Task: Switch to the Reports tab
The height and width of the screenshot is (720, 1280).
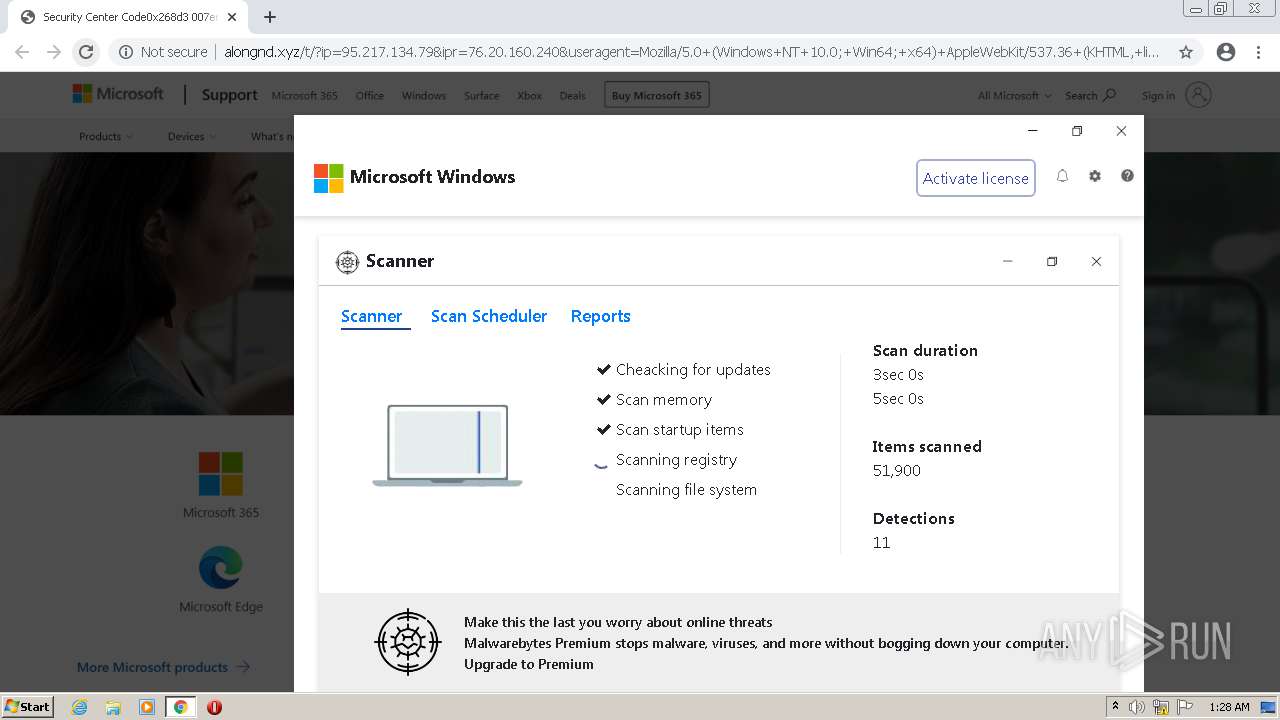Action: pos(601,316)
